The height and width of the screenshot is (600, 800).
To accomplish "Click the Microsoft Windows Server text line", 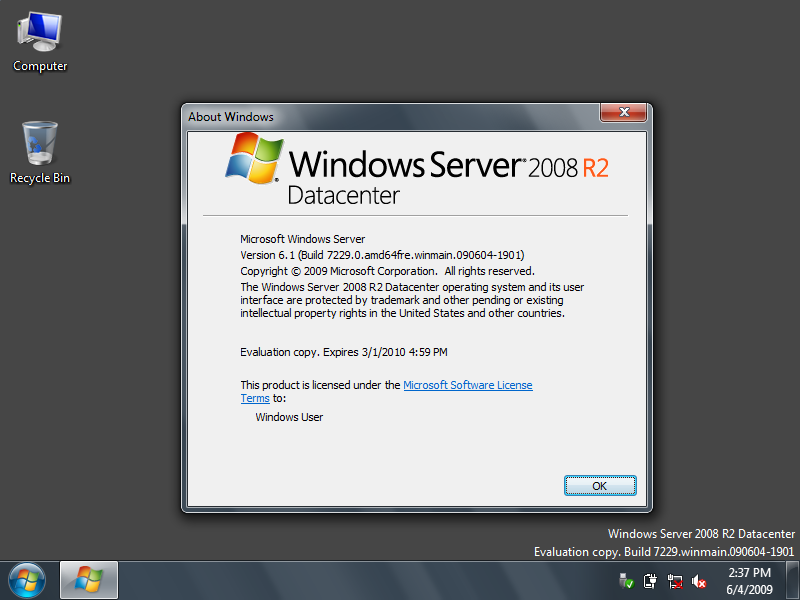I will point(303,239).
